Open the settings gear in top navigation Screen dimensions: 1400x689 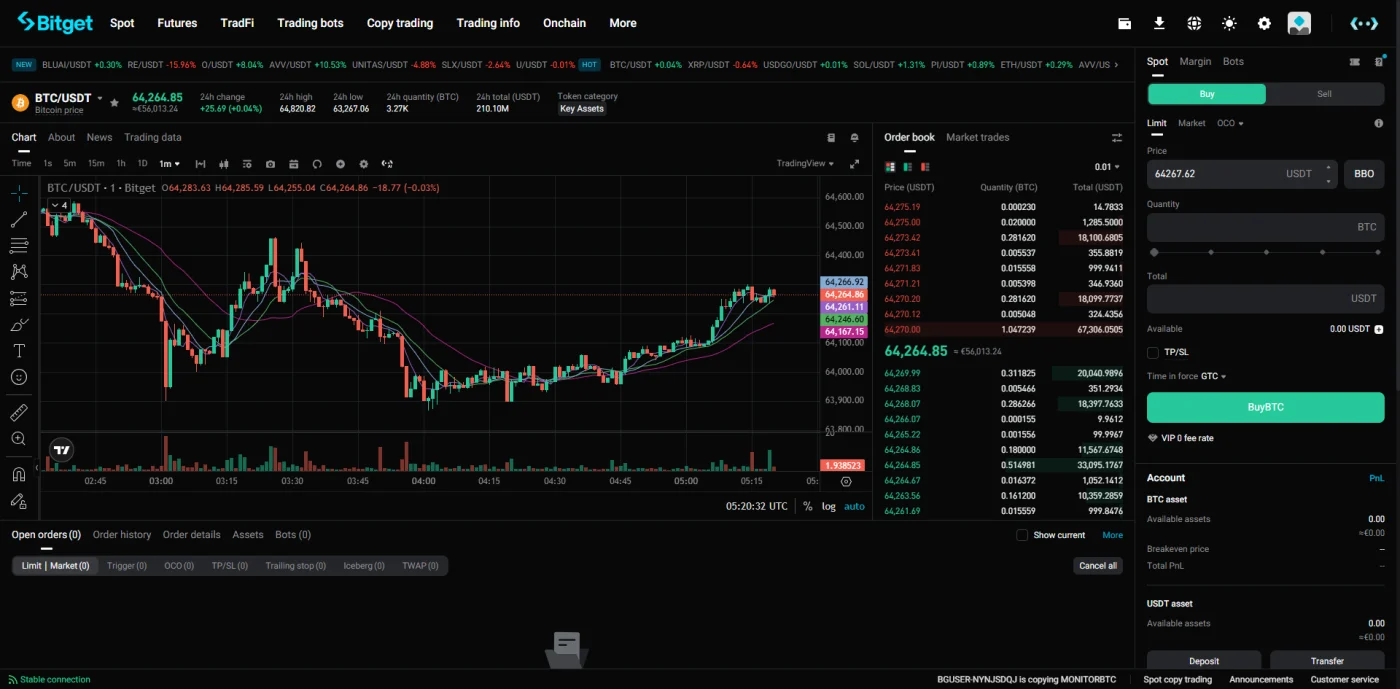tap(1264, 23)
